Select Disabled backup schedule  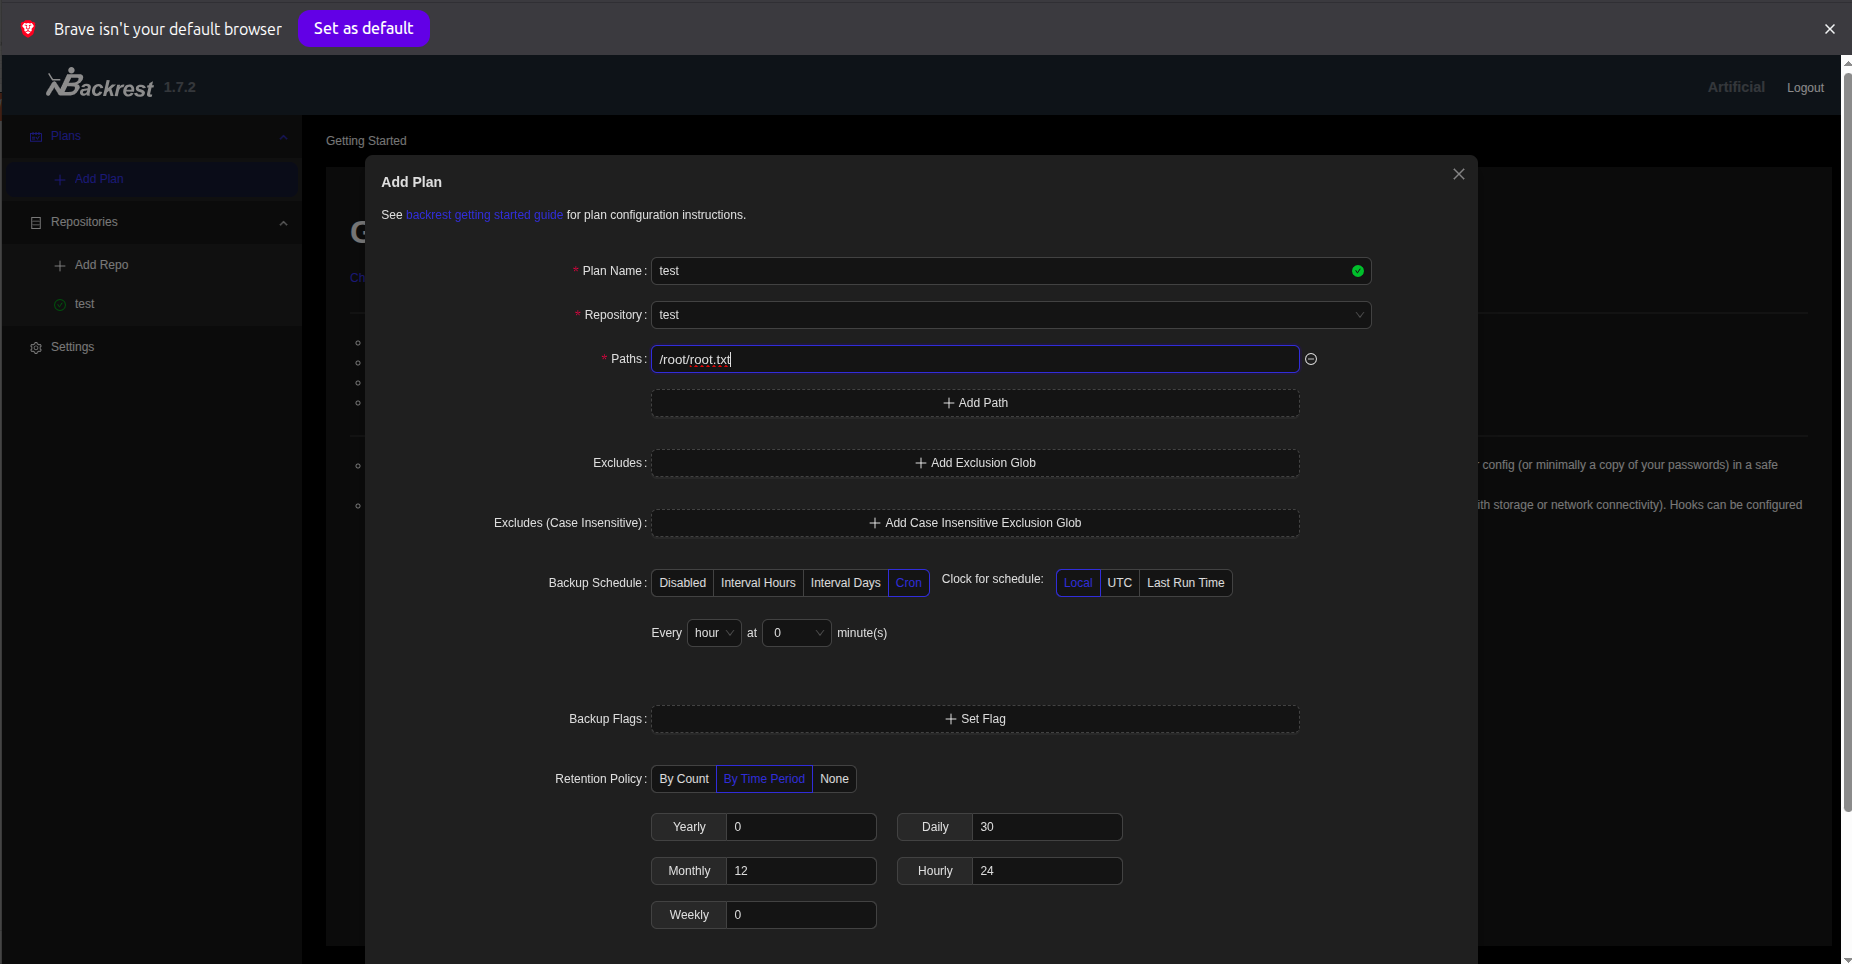pyautogui.click(x=682, y=583)
